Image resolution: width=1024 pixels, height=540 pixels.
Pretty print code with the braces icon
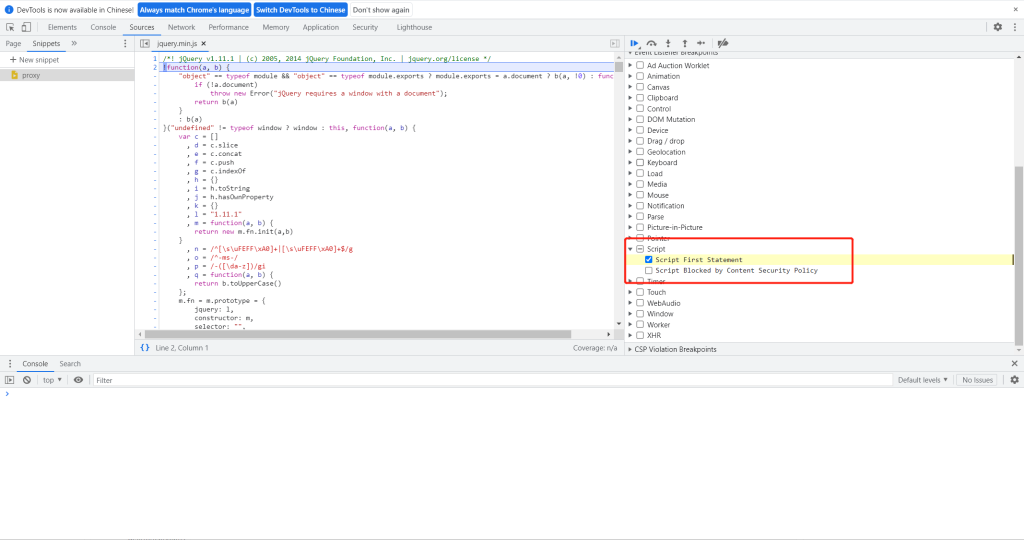[x=145, y=348]
